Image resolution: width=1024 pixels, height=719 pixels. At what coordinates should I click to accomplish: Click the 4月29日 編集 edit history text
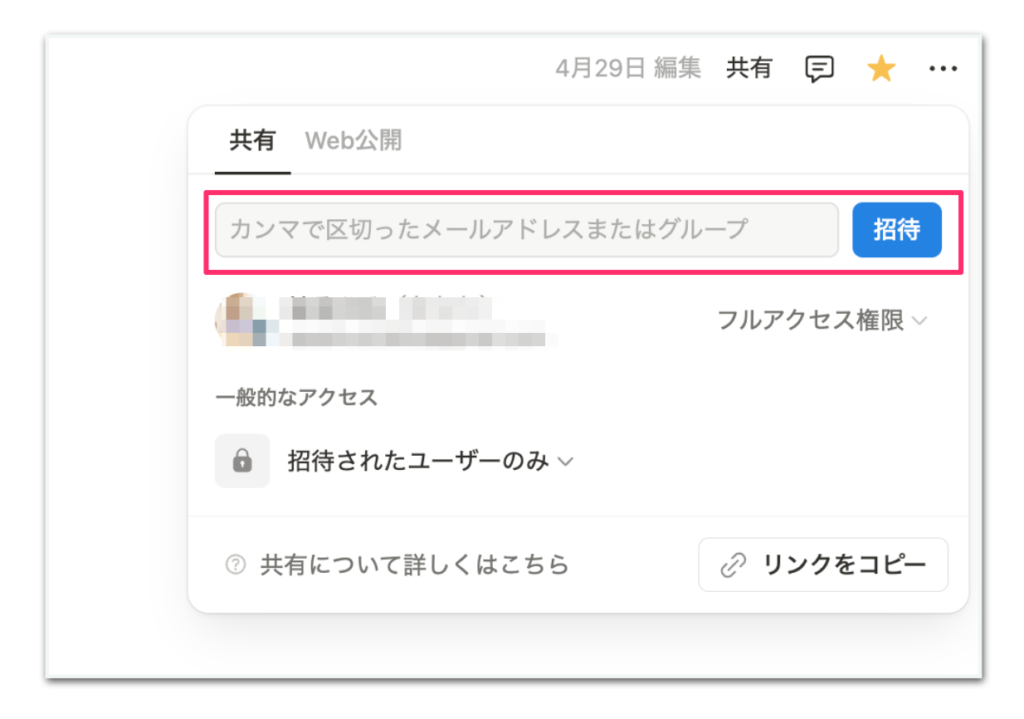pyautogui.click(x=628, y=68)
